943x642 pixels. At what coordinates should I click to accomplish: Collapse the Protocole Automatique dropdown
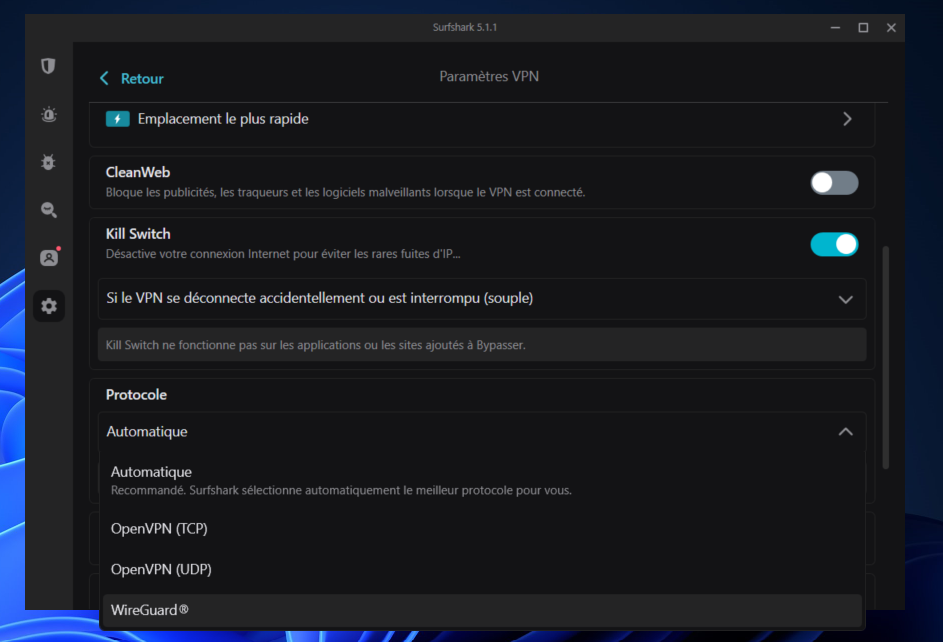coord(482,432)
